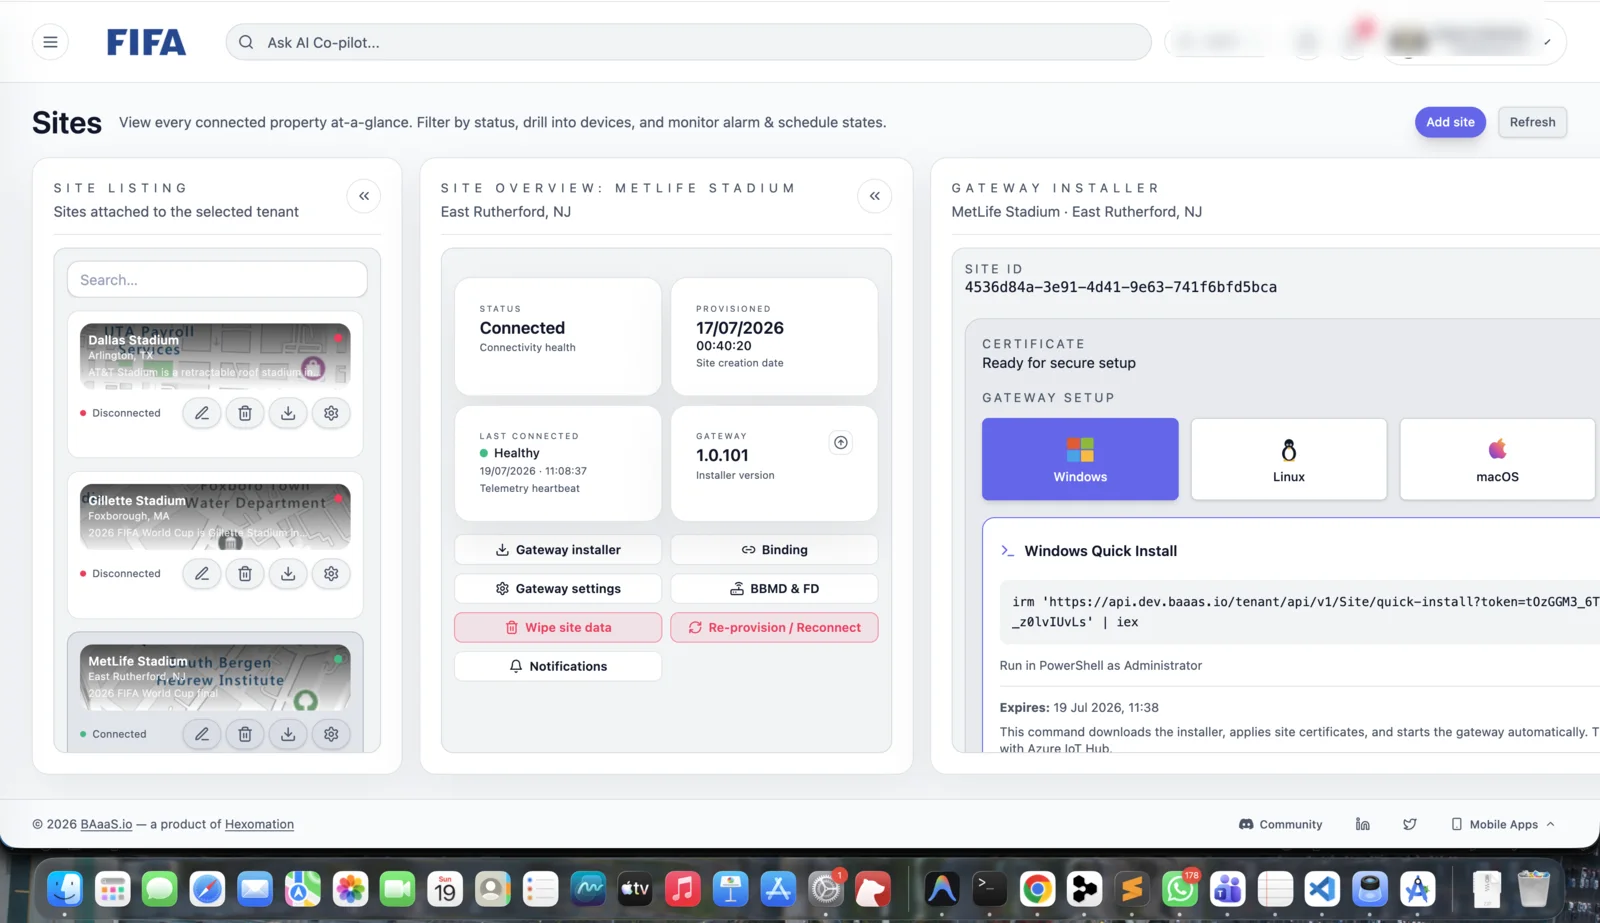Open Gillette Stadium settings gear

click(331, 574)
